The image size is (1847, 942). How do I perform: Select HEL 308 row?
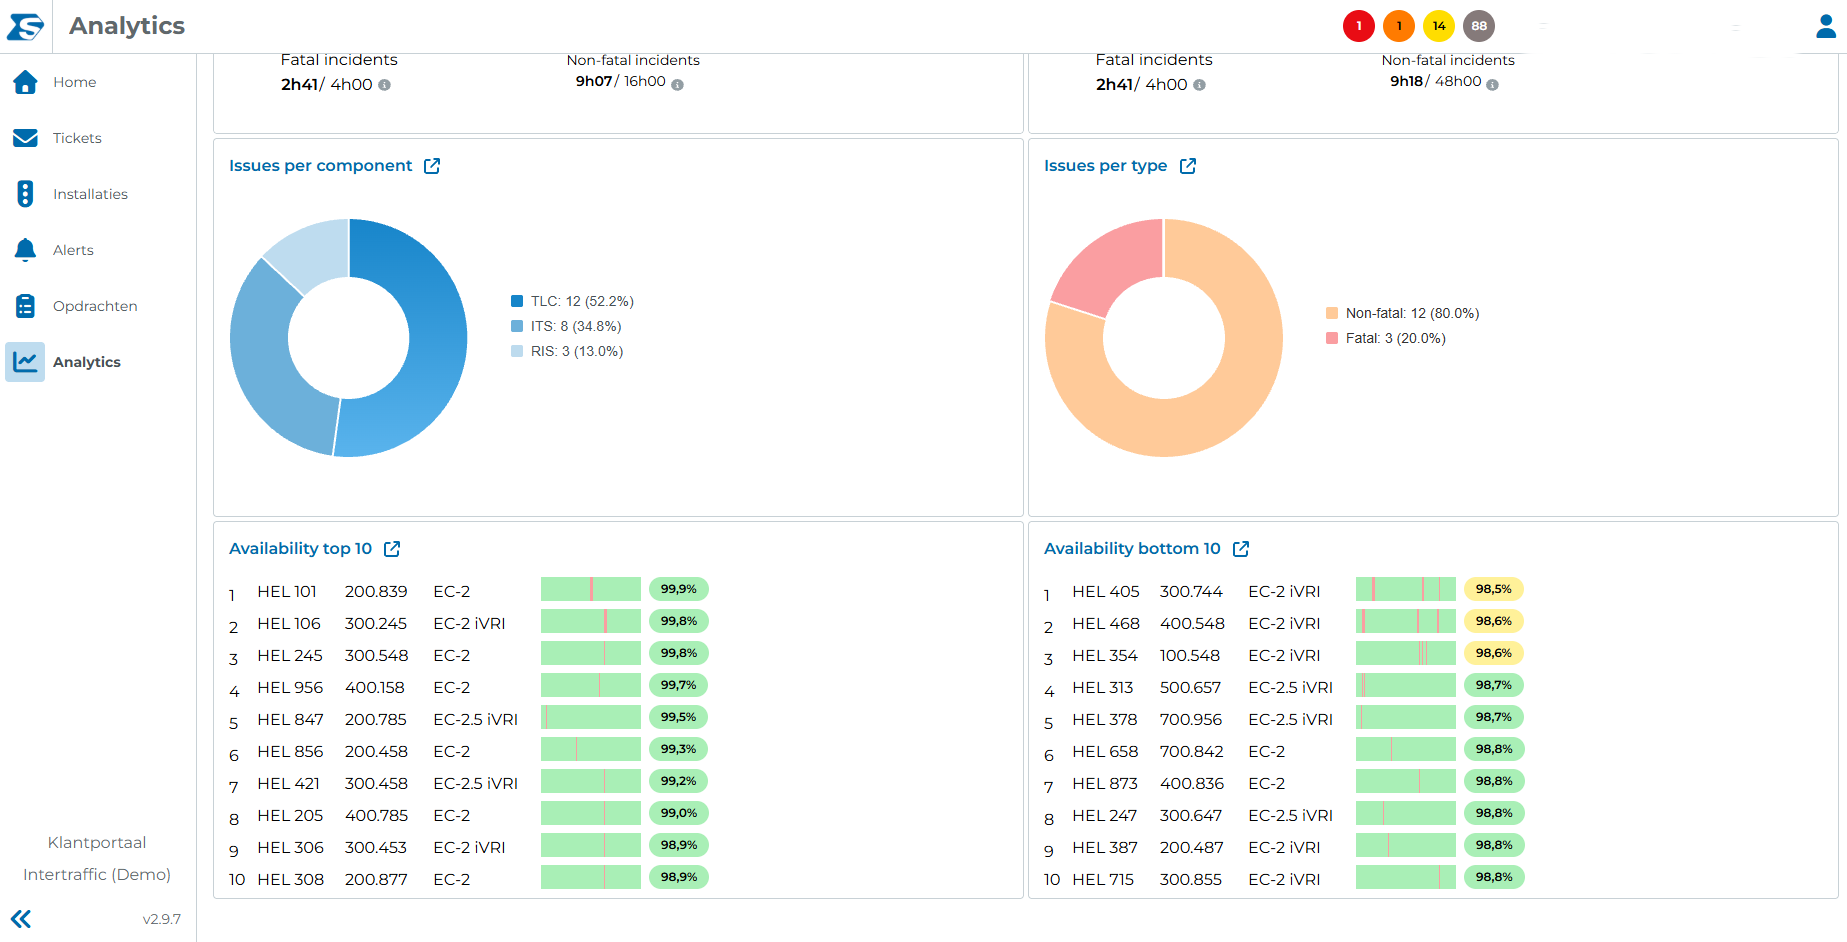tap(468, 879)
